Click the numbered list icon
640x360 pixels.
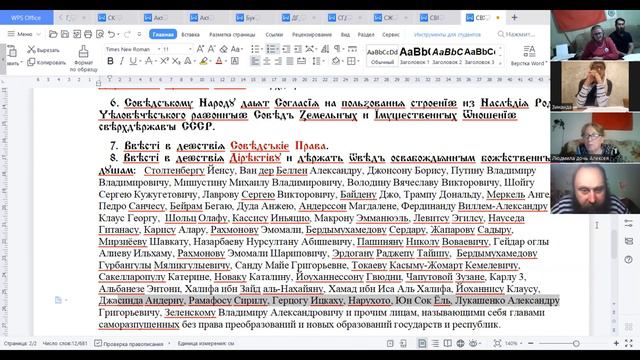[271, 49]
